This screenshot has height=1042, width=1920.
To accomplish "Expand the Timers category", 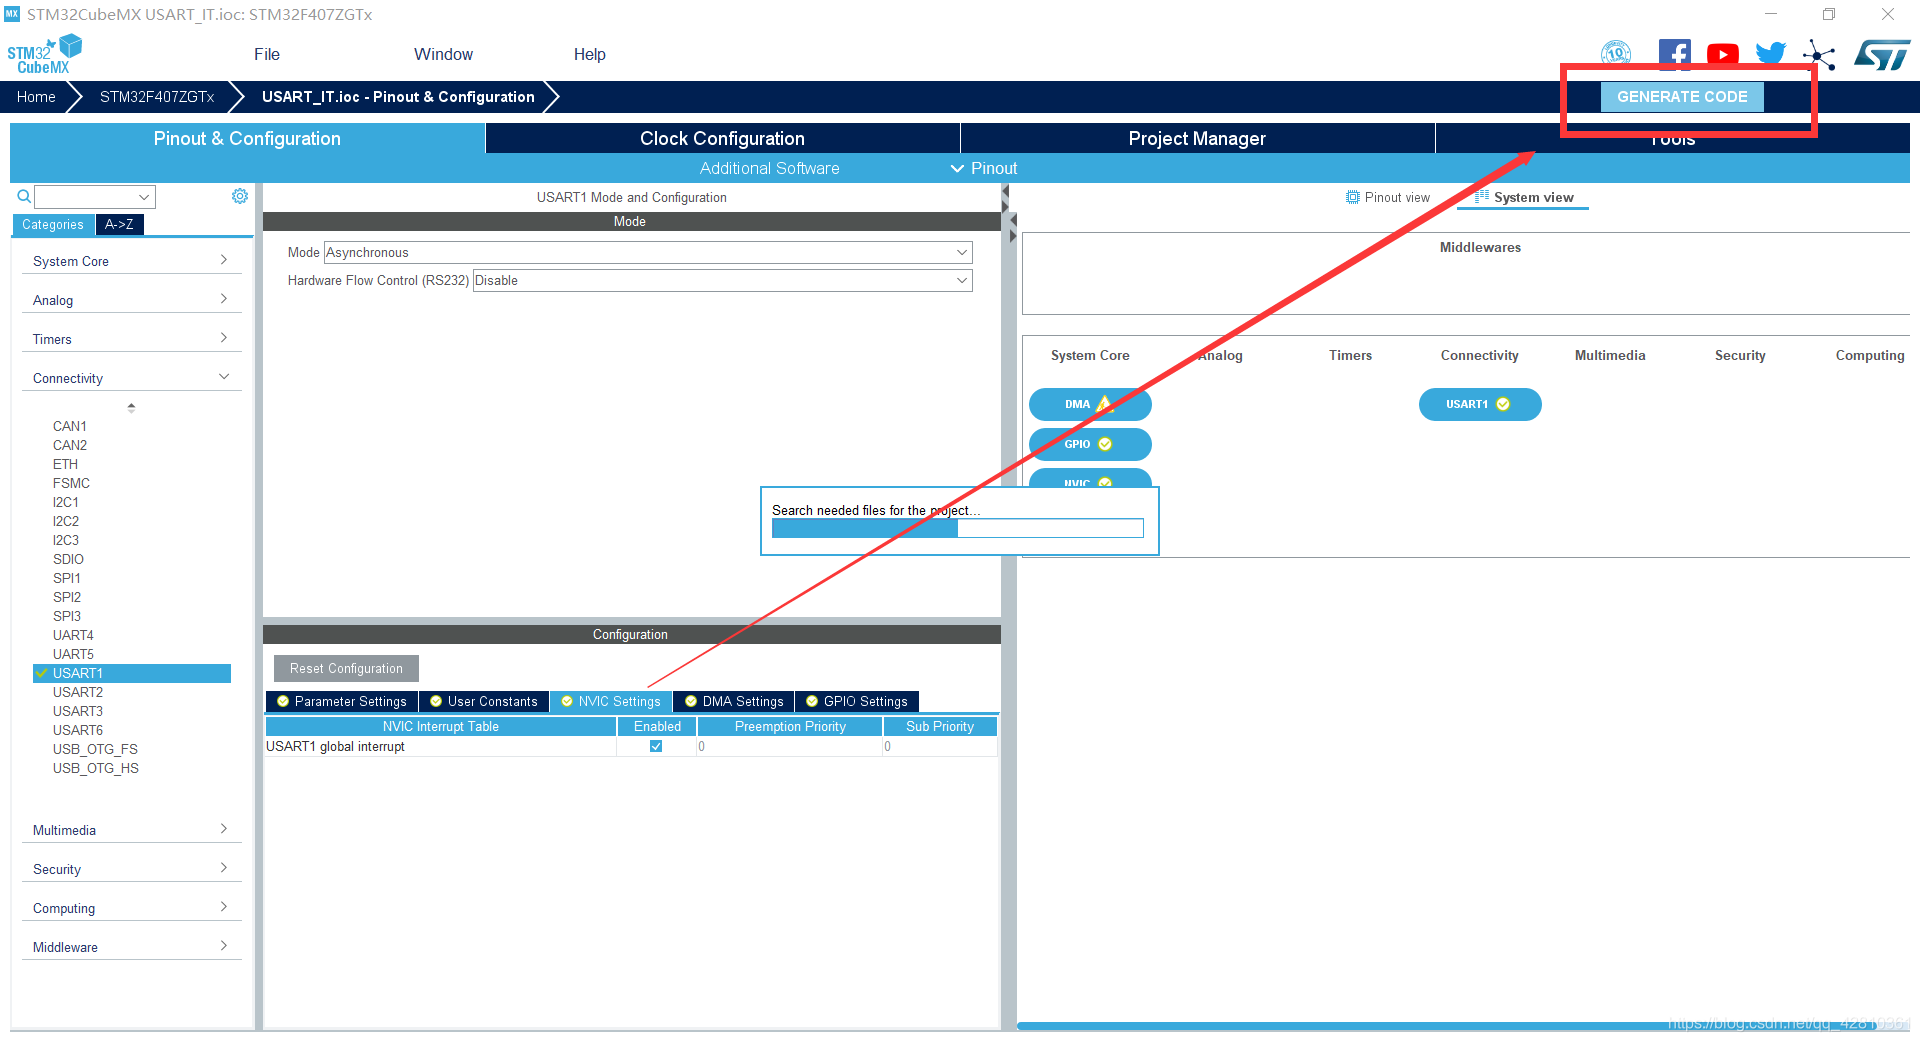I will (x=130, y=339).
